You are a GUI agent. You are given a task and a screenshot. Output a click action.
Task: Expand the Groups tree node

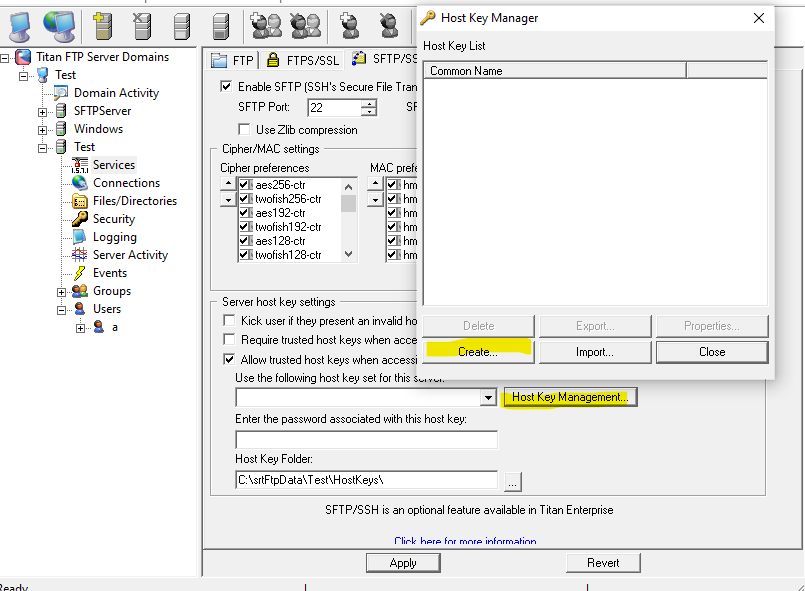tap(62, 292)
